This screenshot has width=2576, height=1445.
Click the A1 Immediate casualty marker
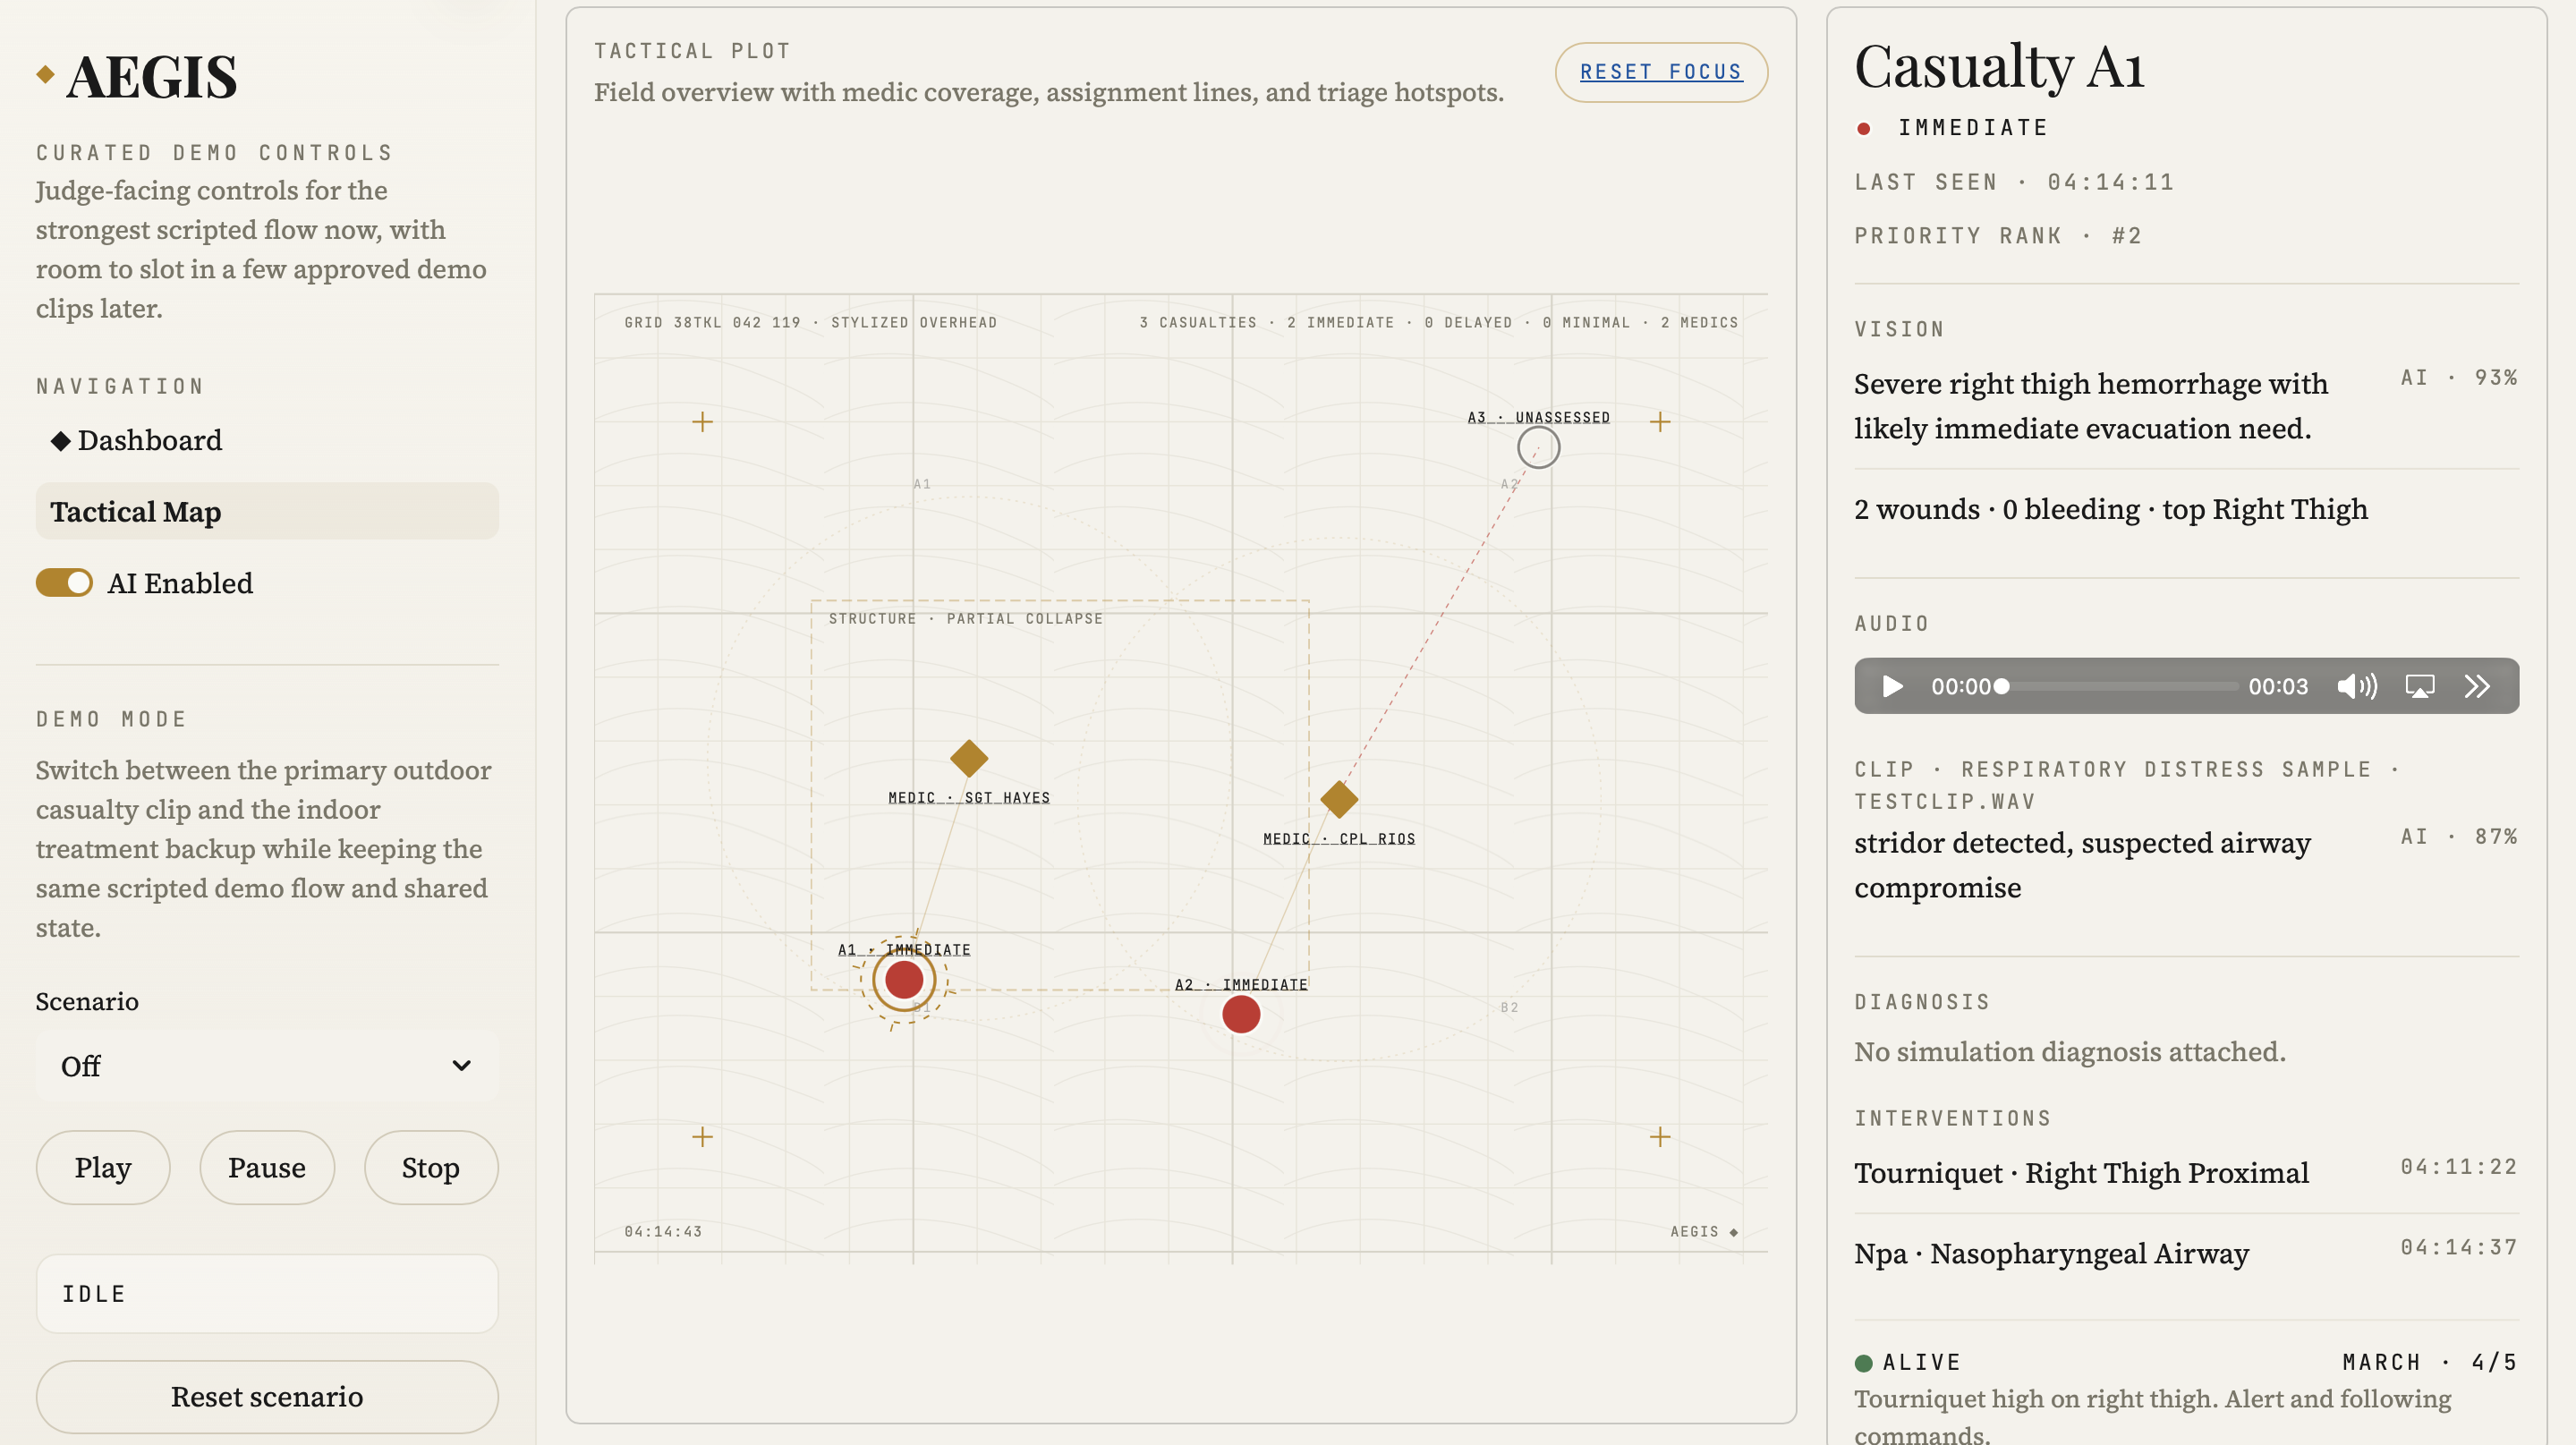pos(903,980)
